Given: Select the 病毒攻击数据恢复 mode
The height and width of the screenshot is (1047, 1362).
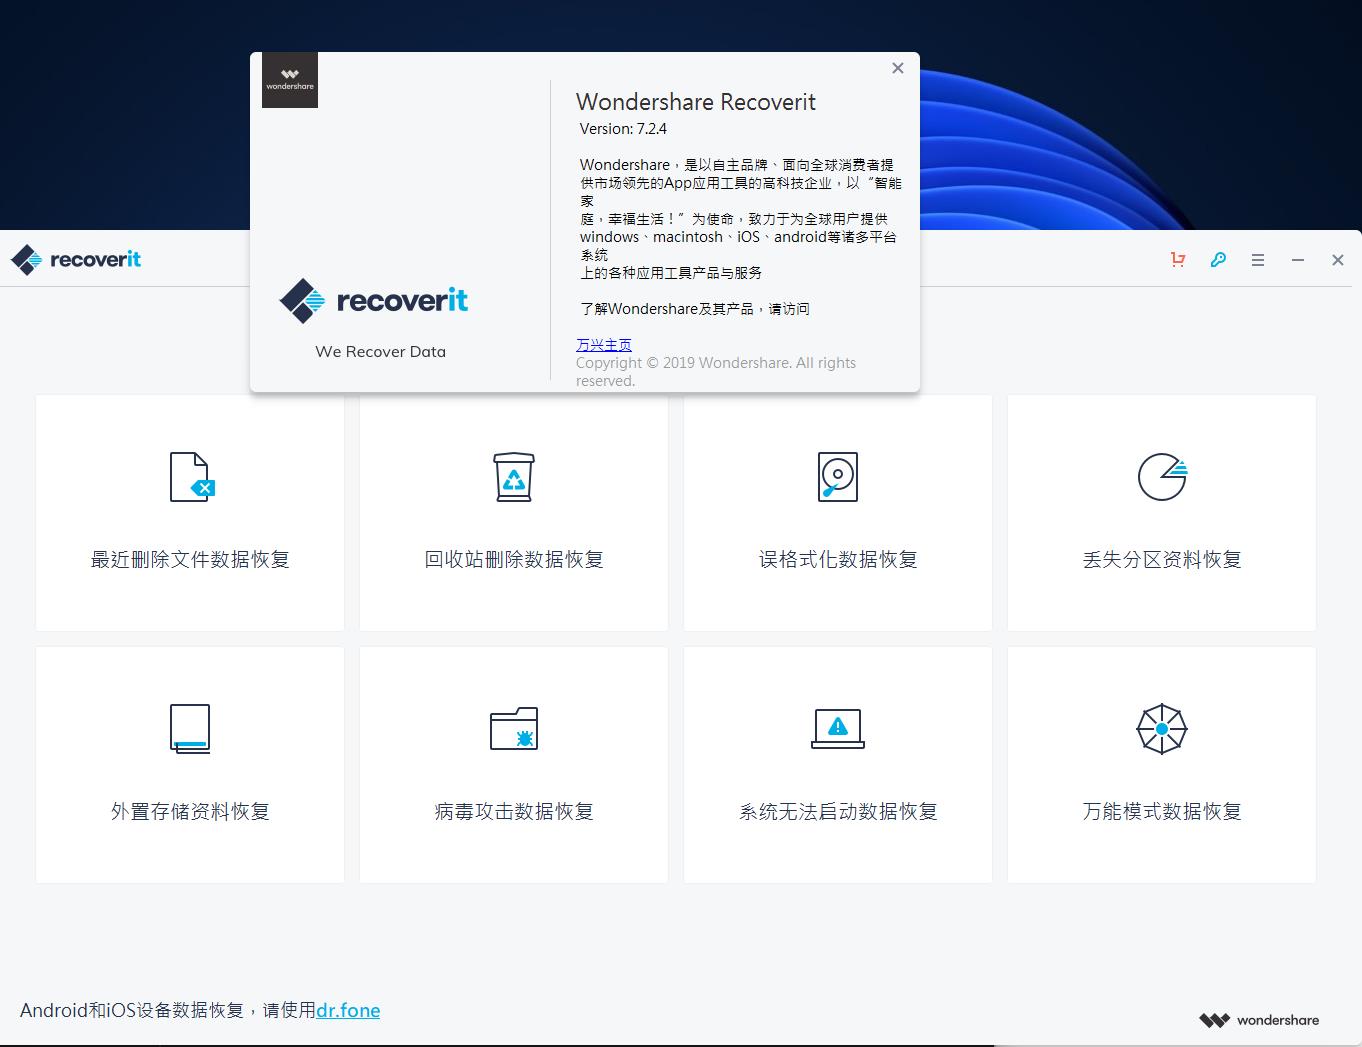Looking at the screenshot, I should click(513, 764).
